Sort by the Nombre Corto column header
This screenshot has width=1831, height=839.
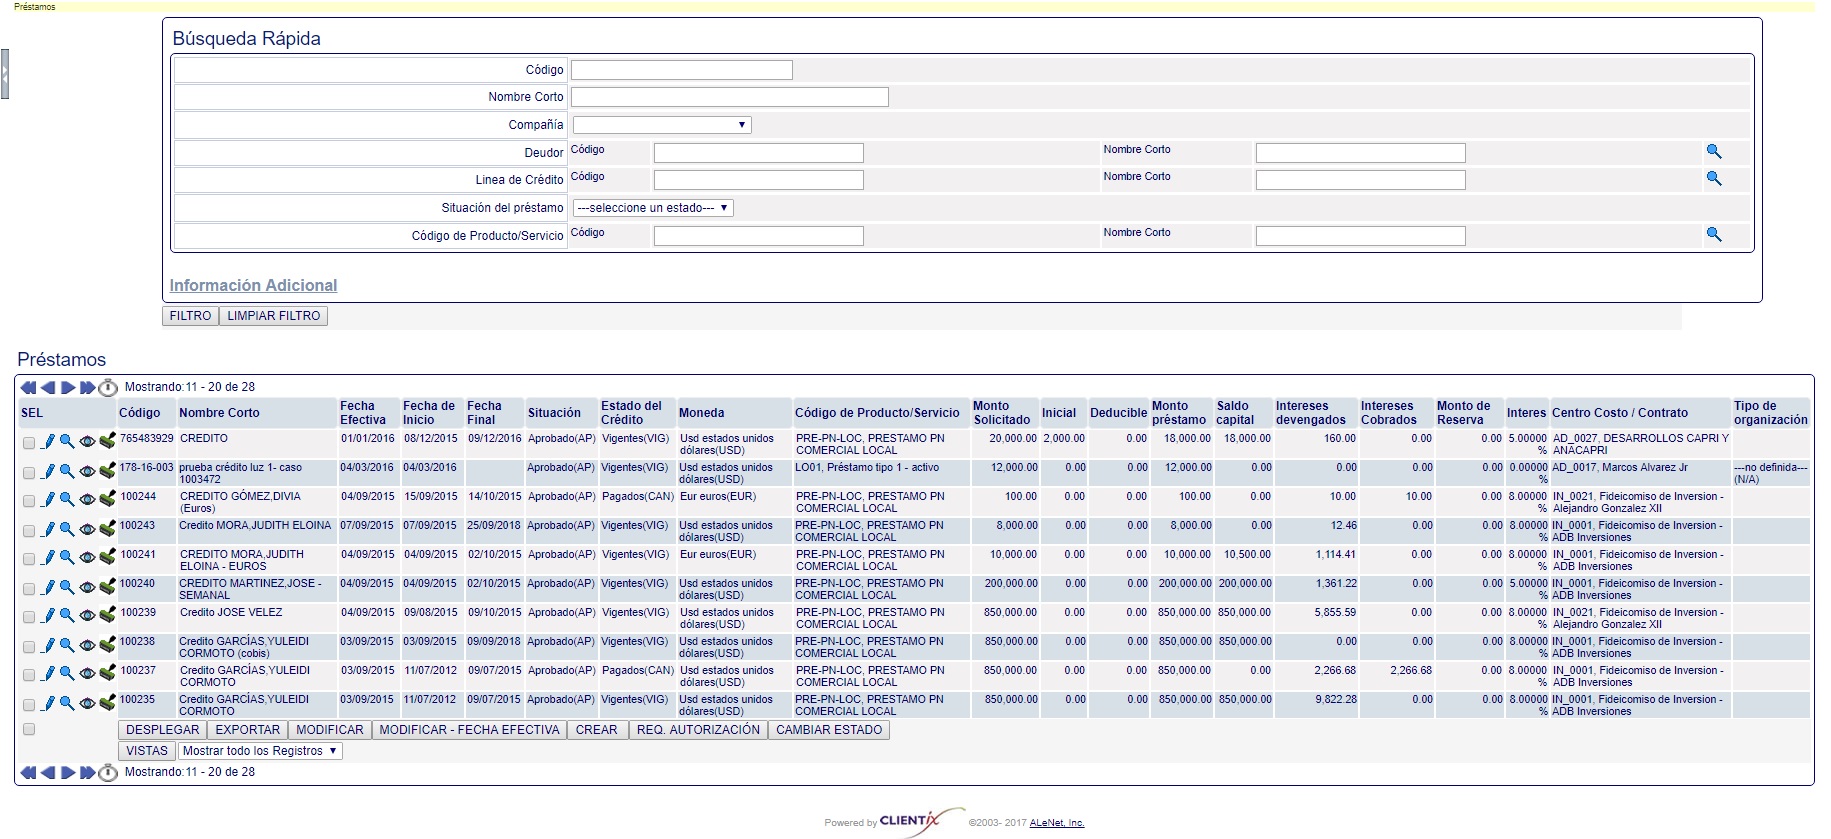(x=219, y=413)
